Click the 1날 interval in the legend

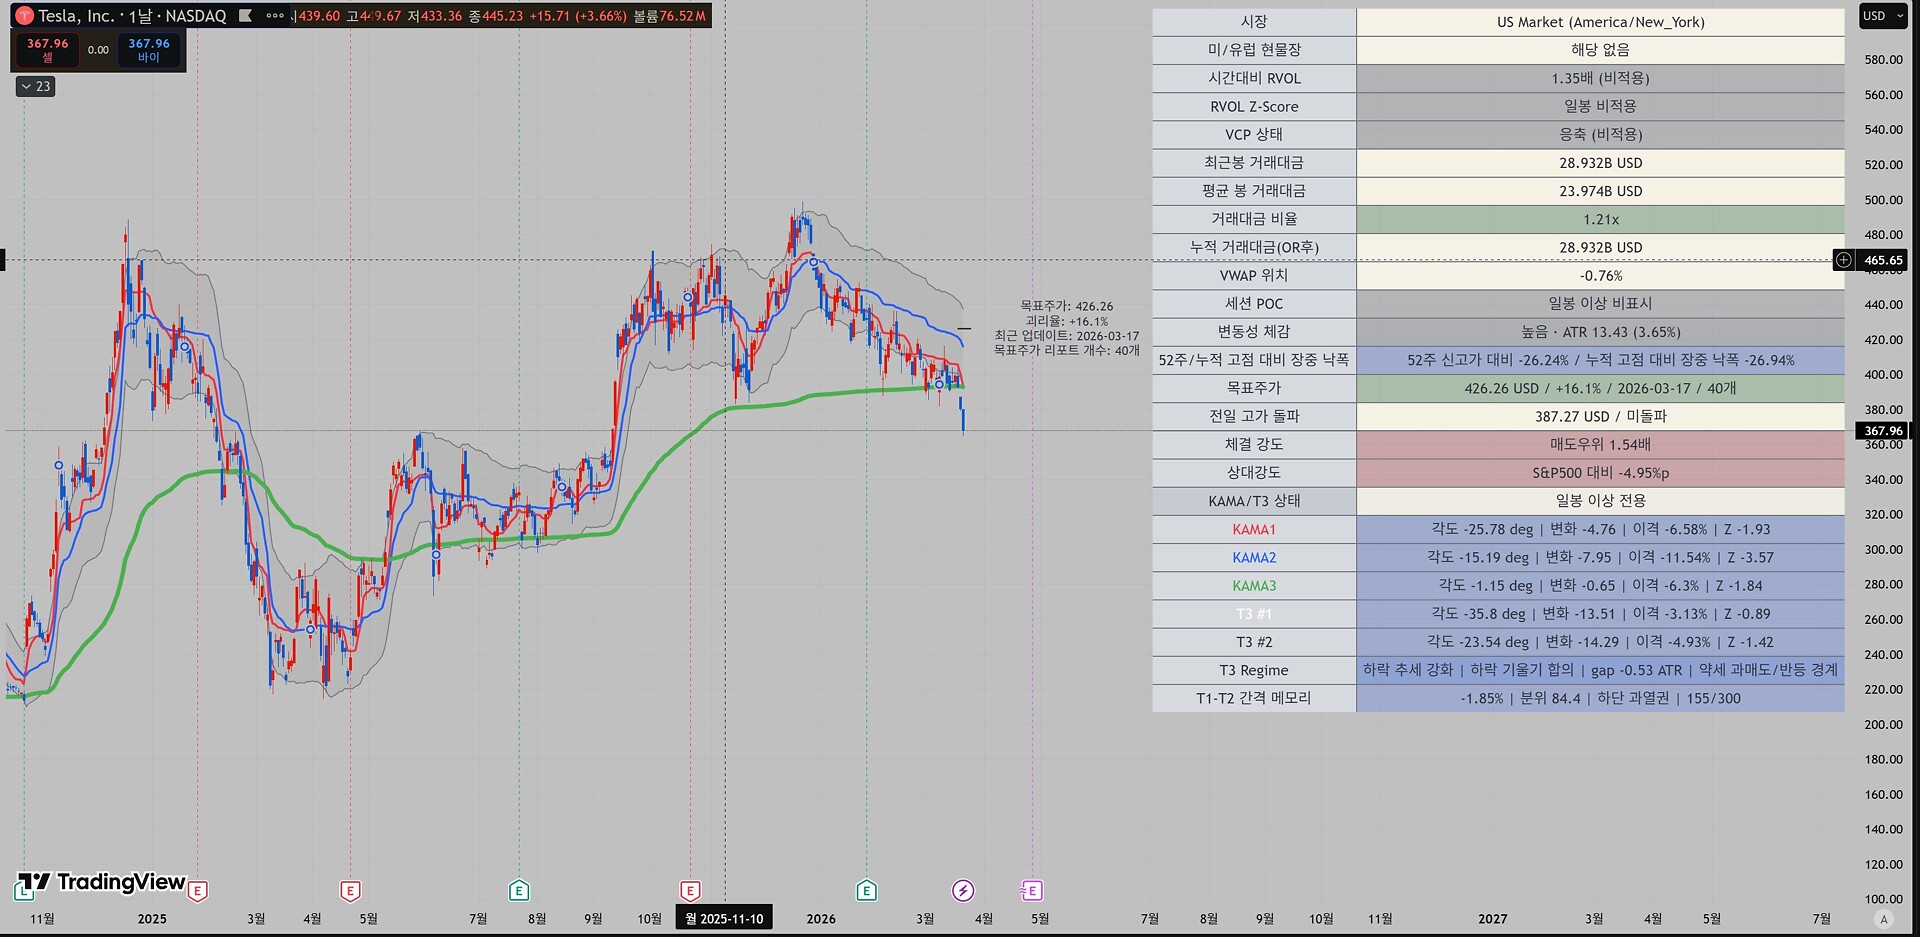click(140, 16)
